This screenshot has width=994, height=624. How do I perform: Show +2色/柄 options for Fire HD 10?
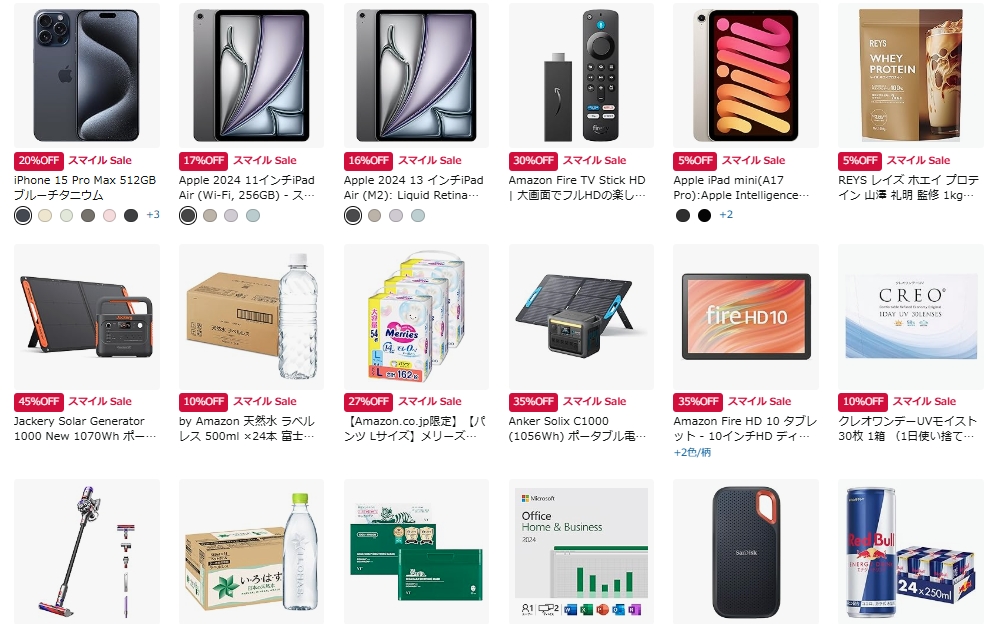pyautogui.click(x=692, y=452)
